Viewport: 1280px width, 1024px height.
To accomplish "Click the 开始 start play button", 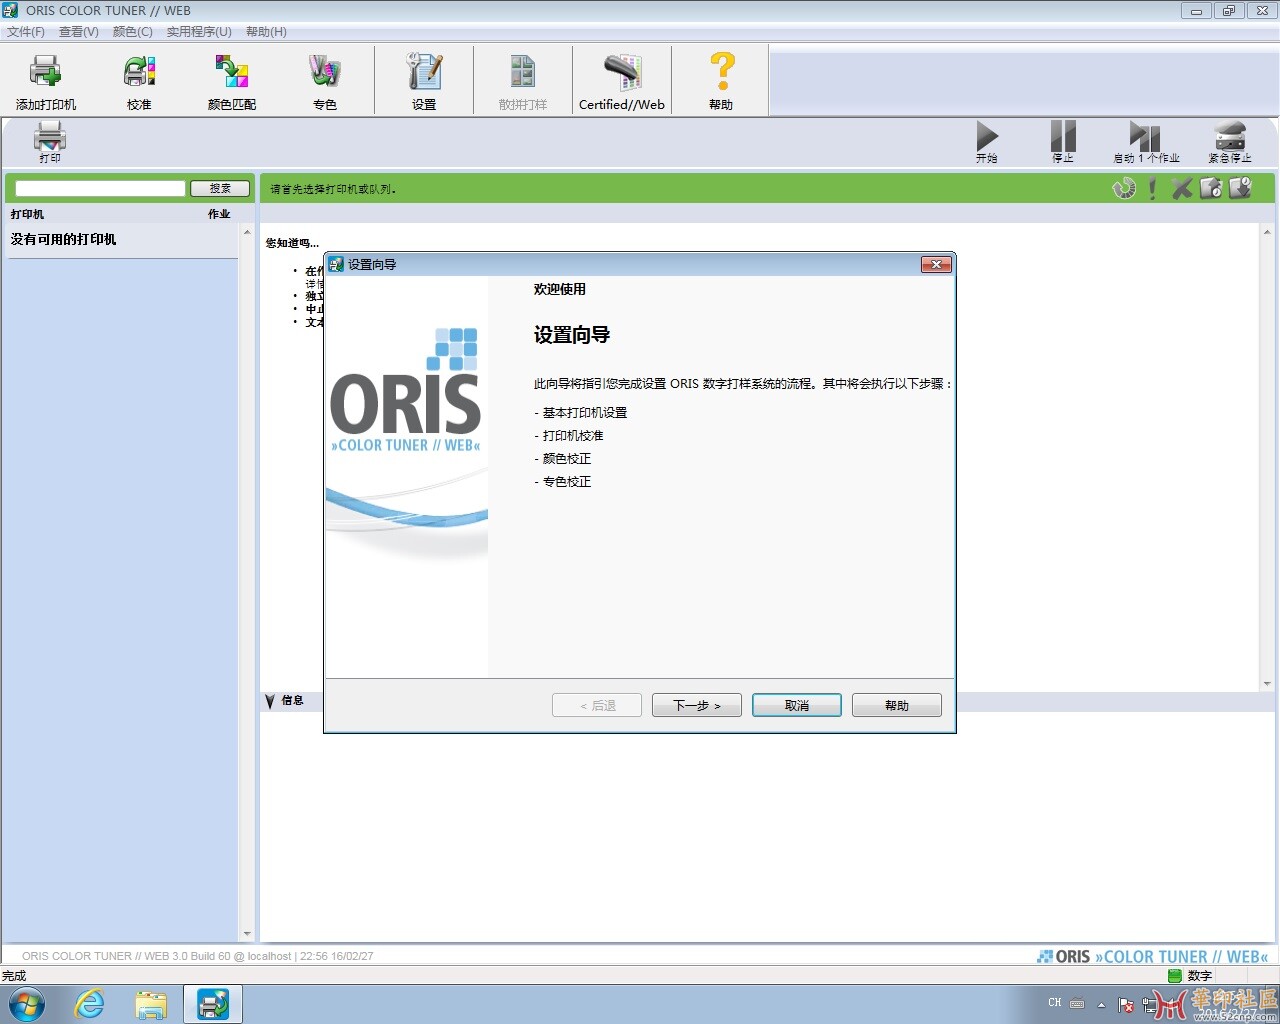I will coord(987,142).
